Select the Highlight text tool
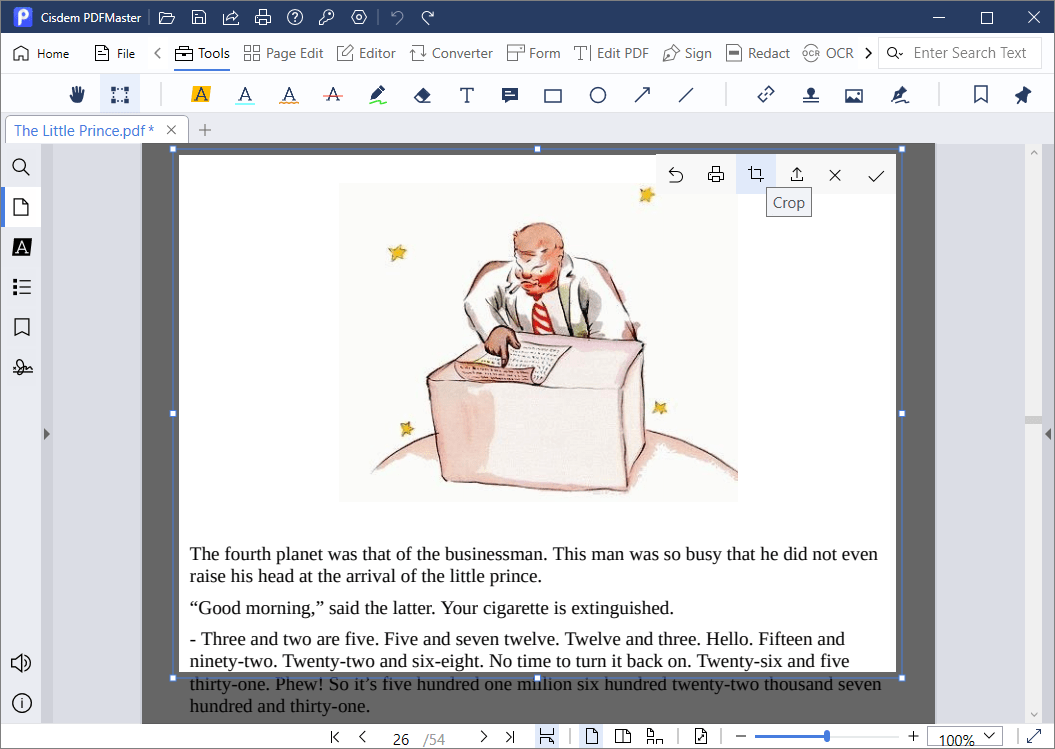The image size is (1055, 749). coord(201,94)
